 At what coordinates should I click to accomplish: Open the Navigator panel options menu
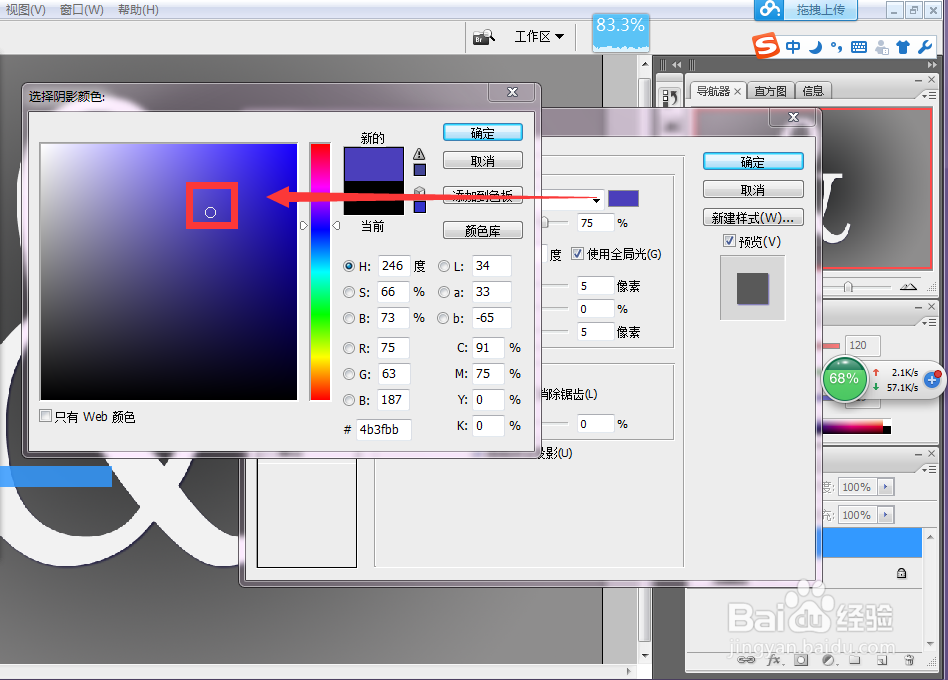pyautogui.click(x=929, y=96)
